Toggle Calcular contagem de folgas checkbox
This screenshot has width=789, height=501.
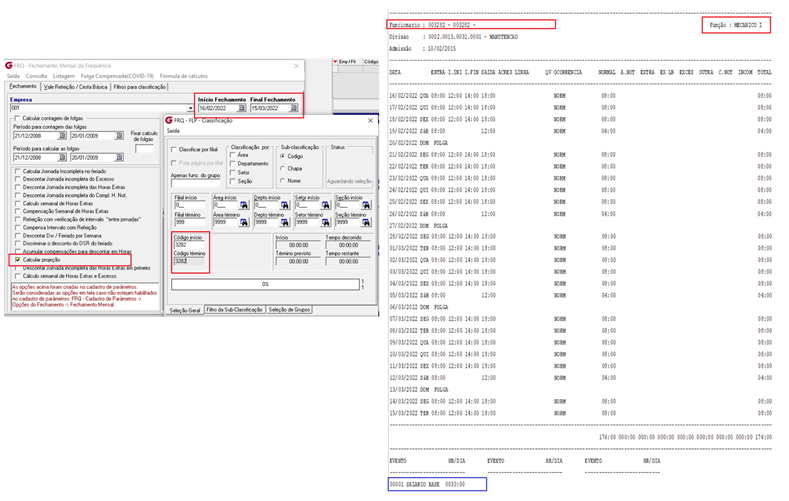click(x=18, y=118)
